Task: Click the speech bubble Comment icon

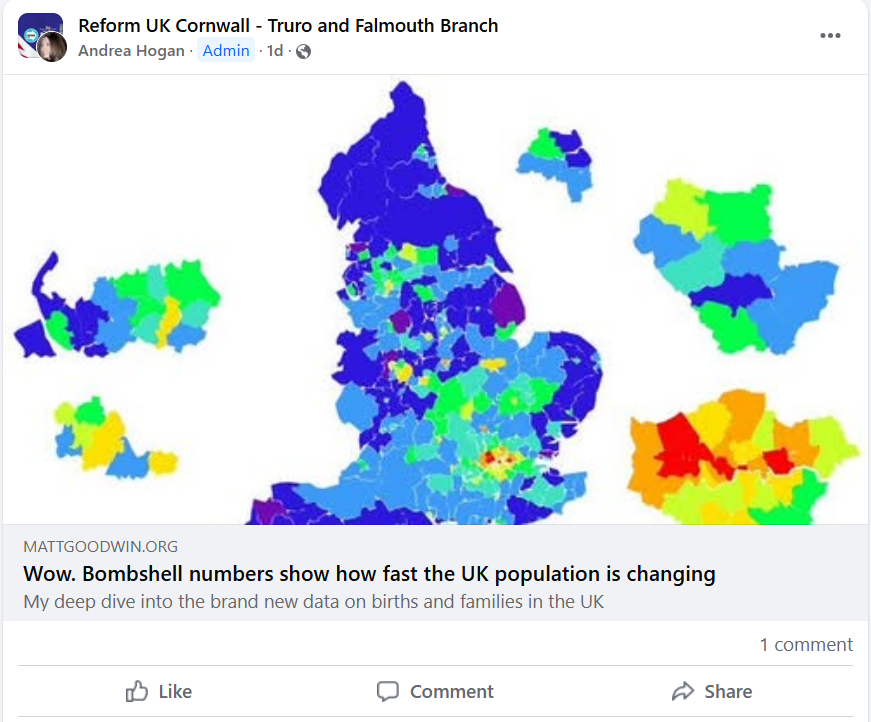Action: [x=388, y=691]
